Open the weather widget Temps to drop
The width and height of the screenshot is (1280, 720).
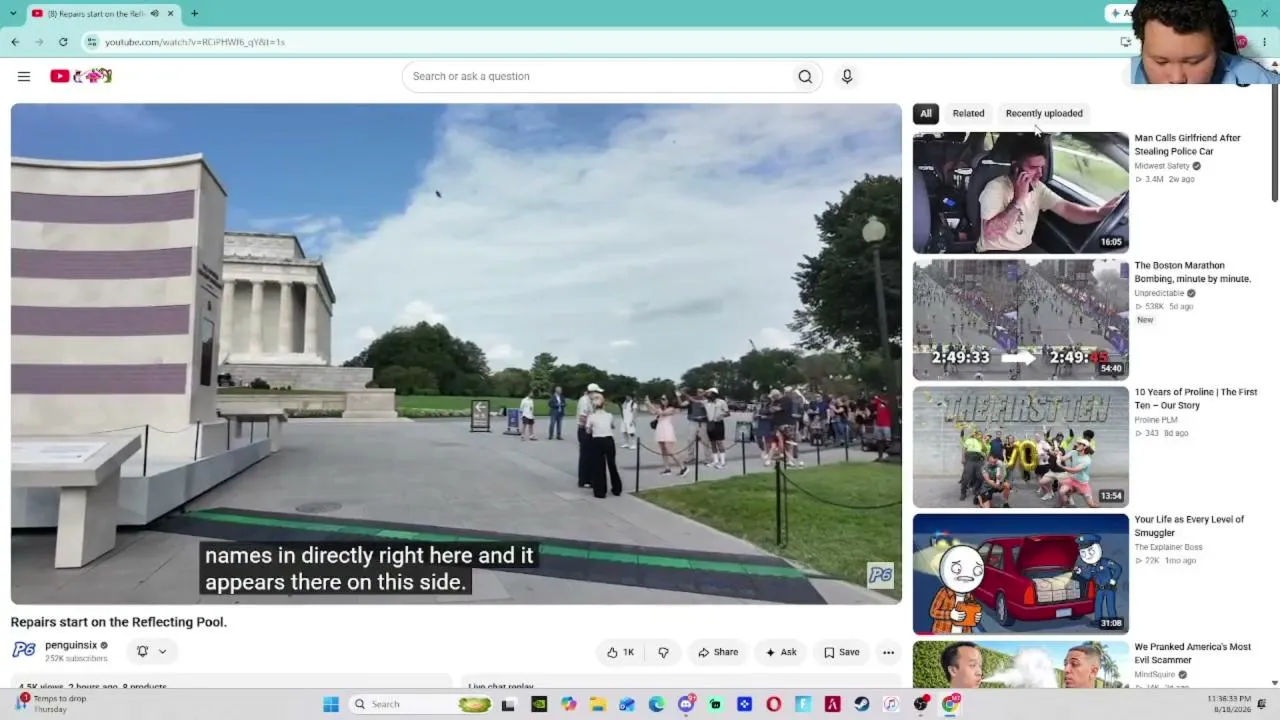click(x=52, y=704)
